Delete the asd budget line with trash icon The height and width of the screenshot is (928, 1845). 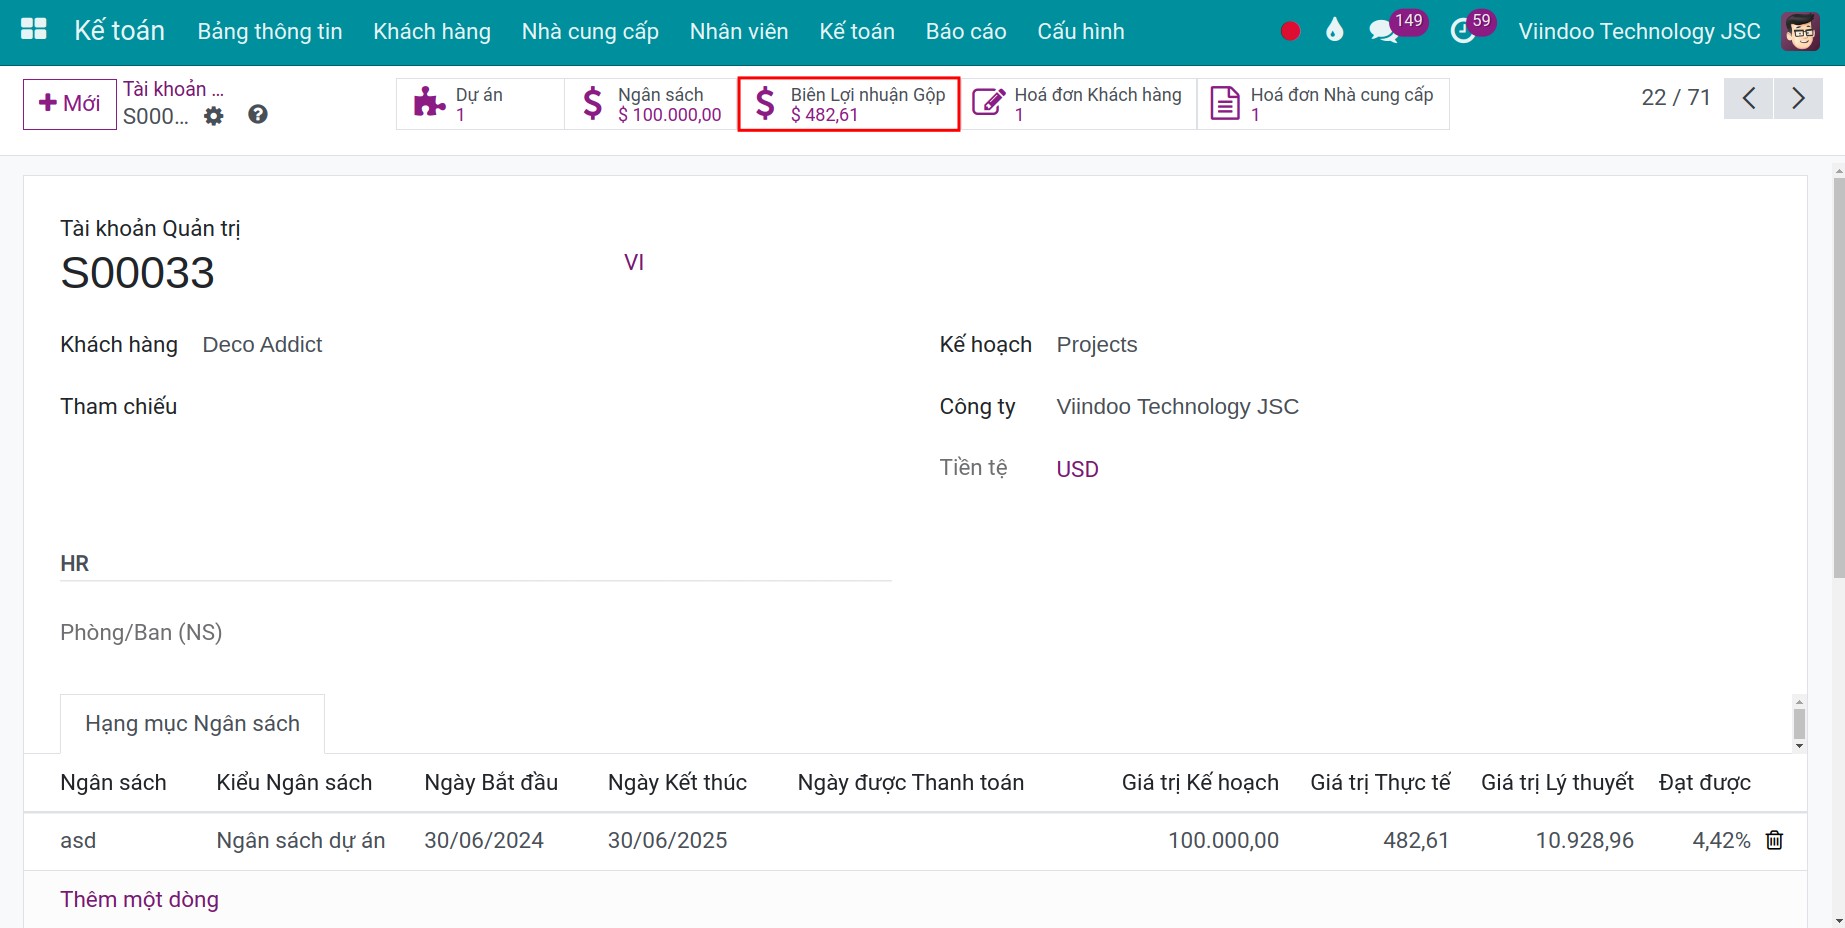[x=1775, y=840]
